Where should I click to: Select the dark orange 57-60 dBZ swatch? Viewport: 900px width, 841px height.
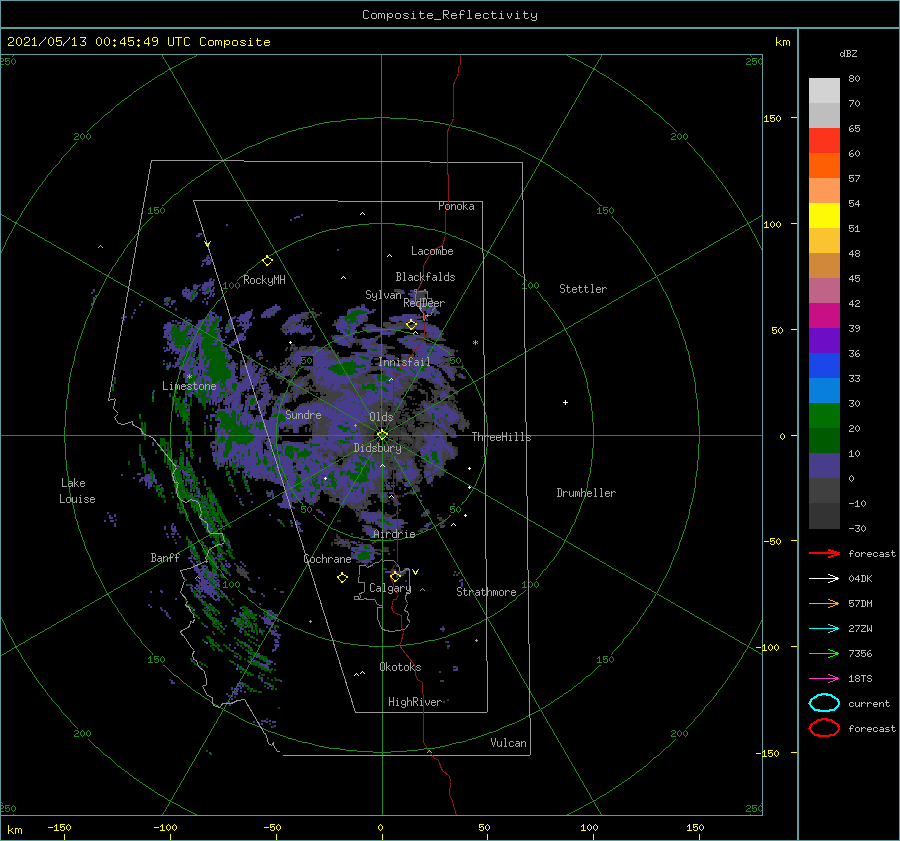[824, 166]
